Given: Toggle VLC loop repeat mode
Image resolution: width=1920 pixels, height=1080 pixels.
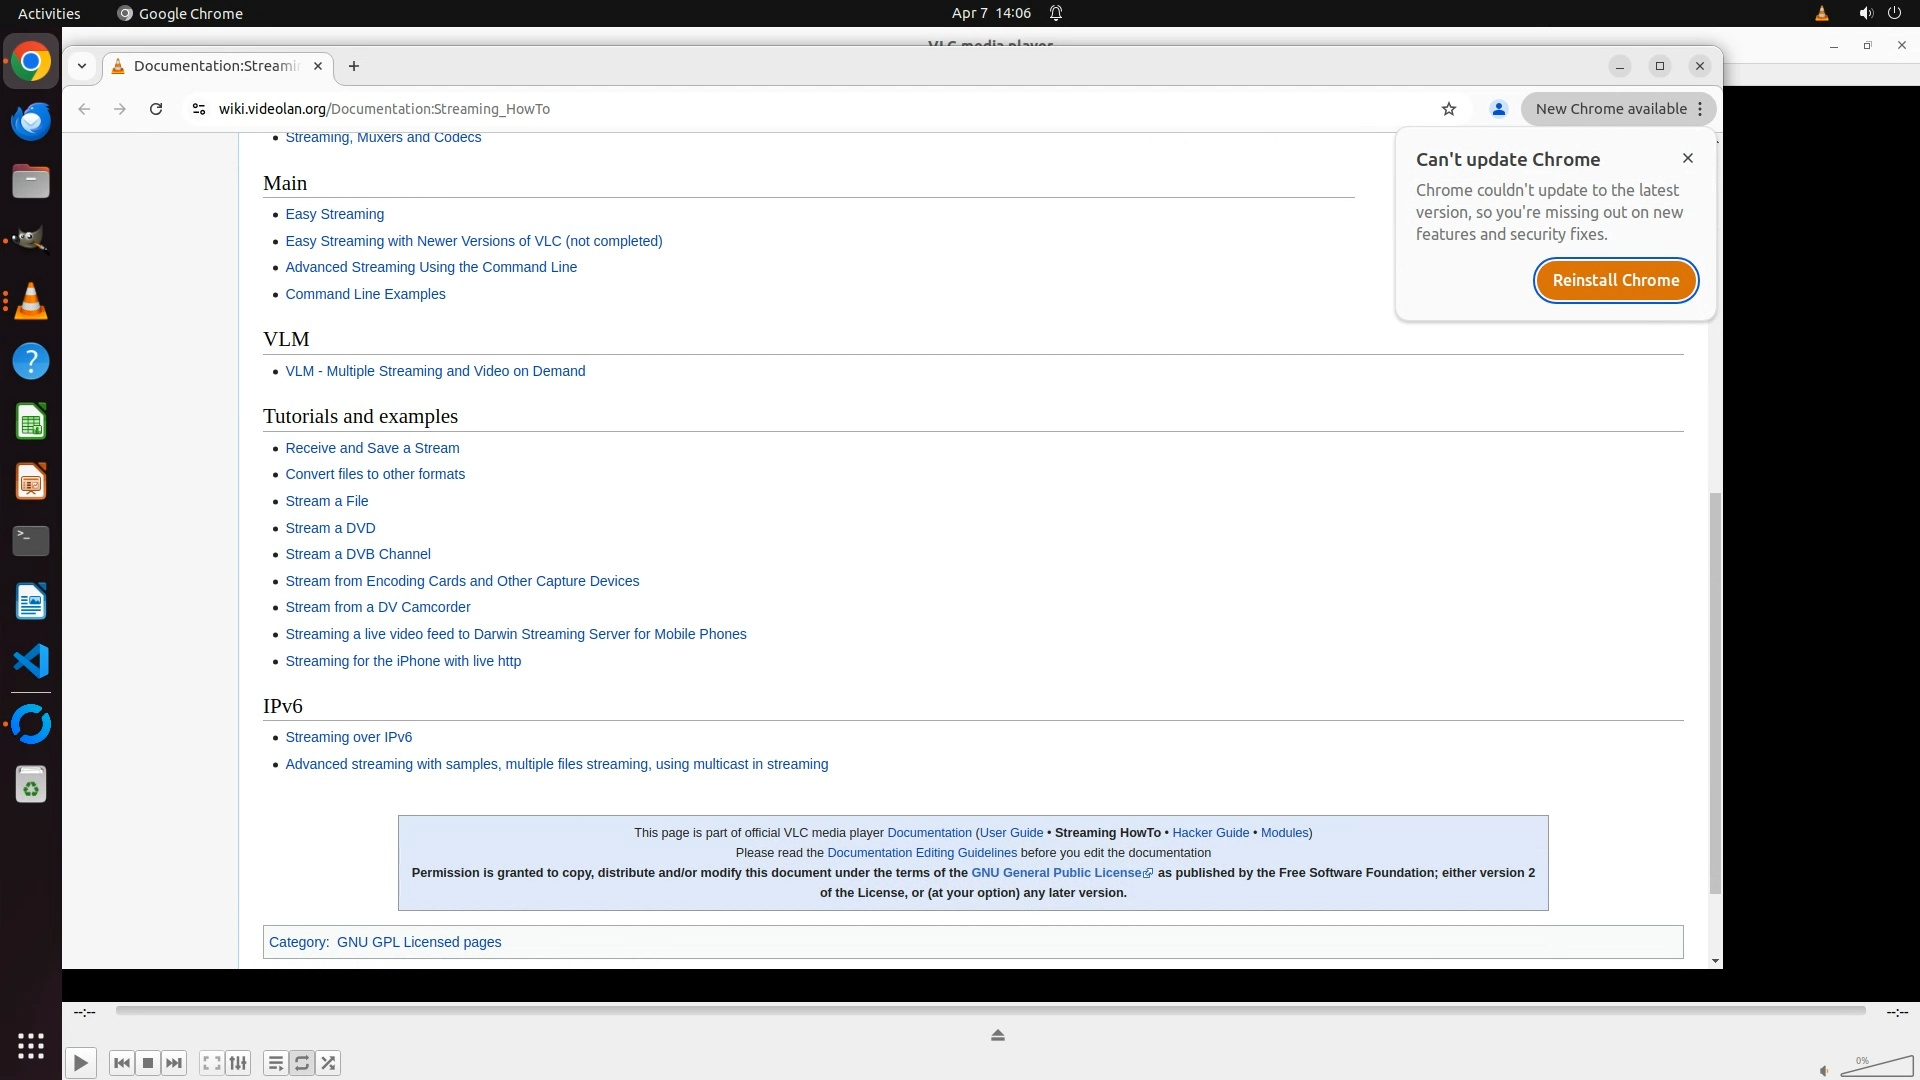Looking at the screenshot, I should click(302, 1063).
